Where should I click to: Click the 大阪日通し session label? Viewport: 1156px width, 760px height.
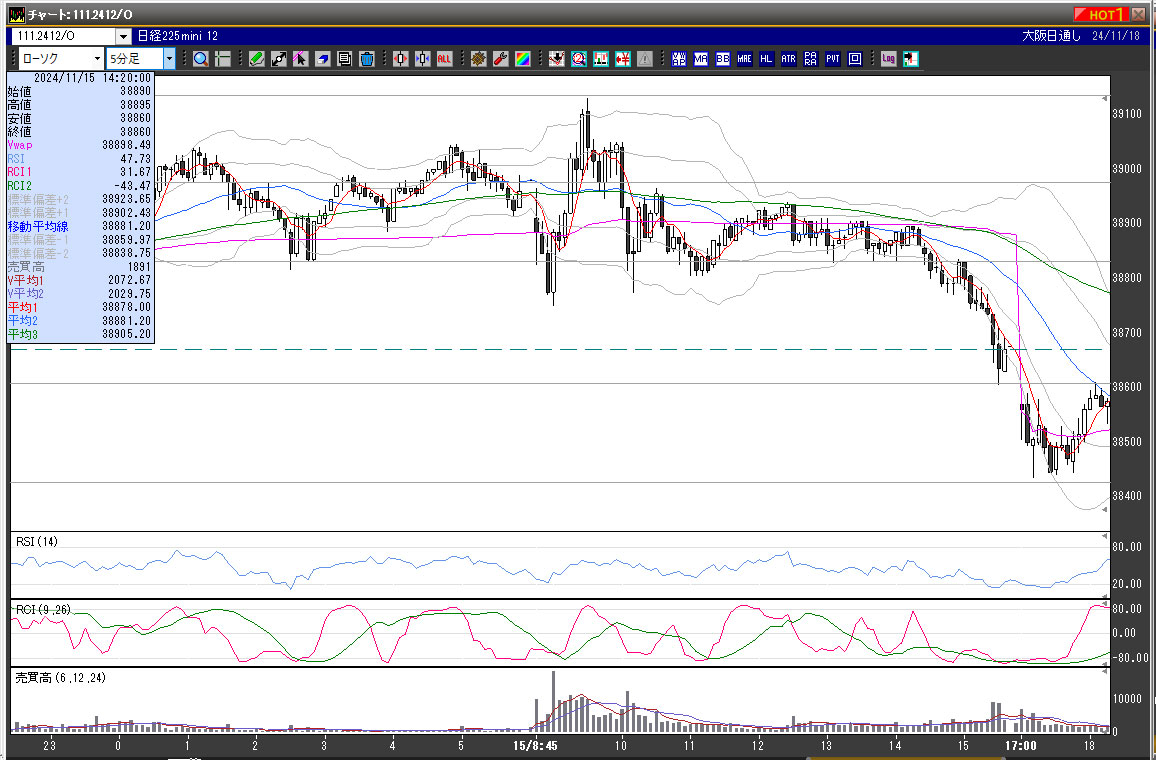(x=1052, y=36)
